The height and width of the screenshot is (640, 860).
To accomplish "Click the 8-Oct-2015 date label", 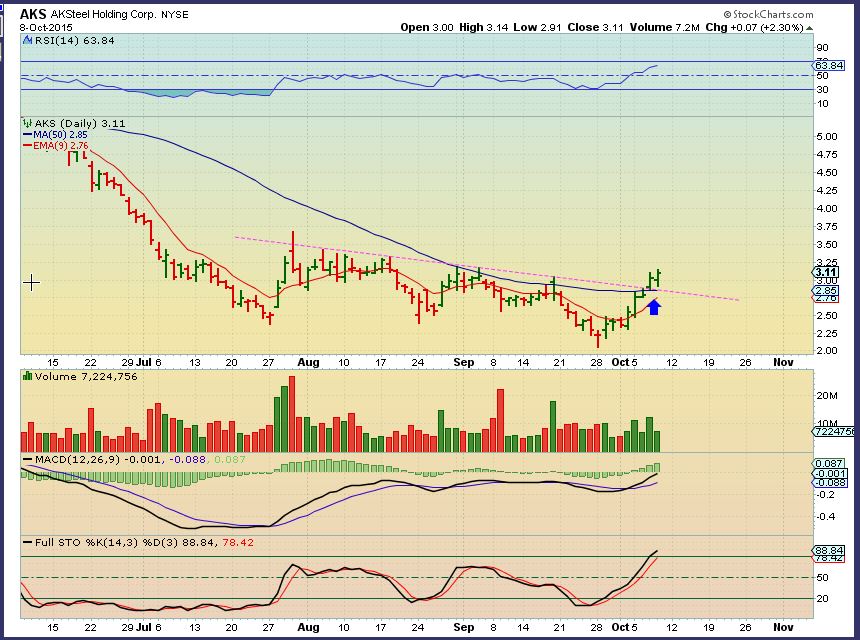I will (46, 27).
